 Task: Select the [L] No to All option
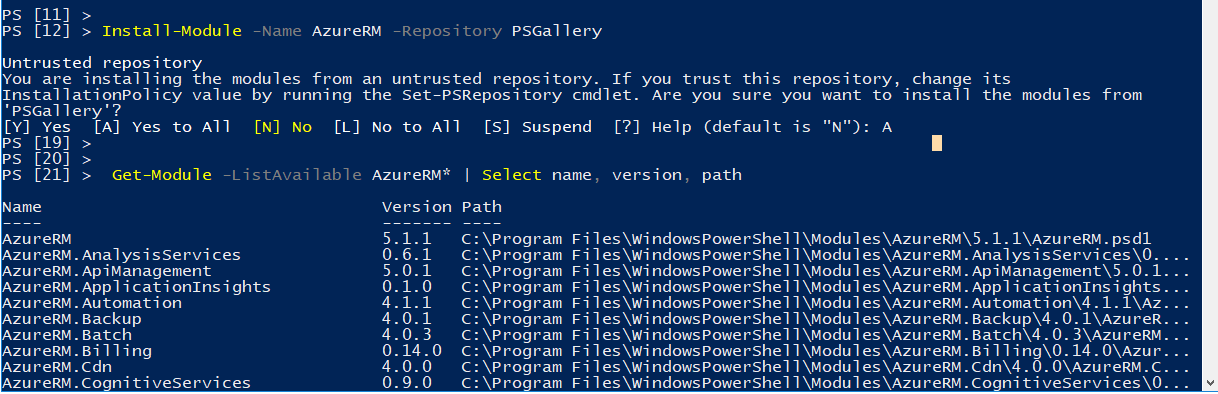397,127
